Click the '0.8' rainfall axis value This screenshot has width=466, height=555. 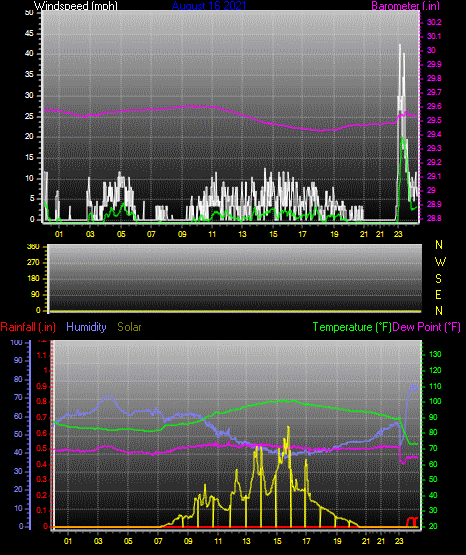(x=42, y=402)
